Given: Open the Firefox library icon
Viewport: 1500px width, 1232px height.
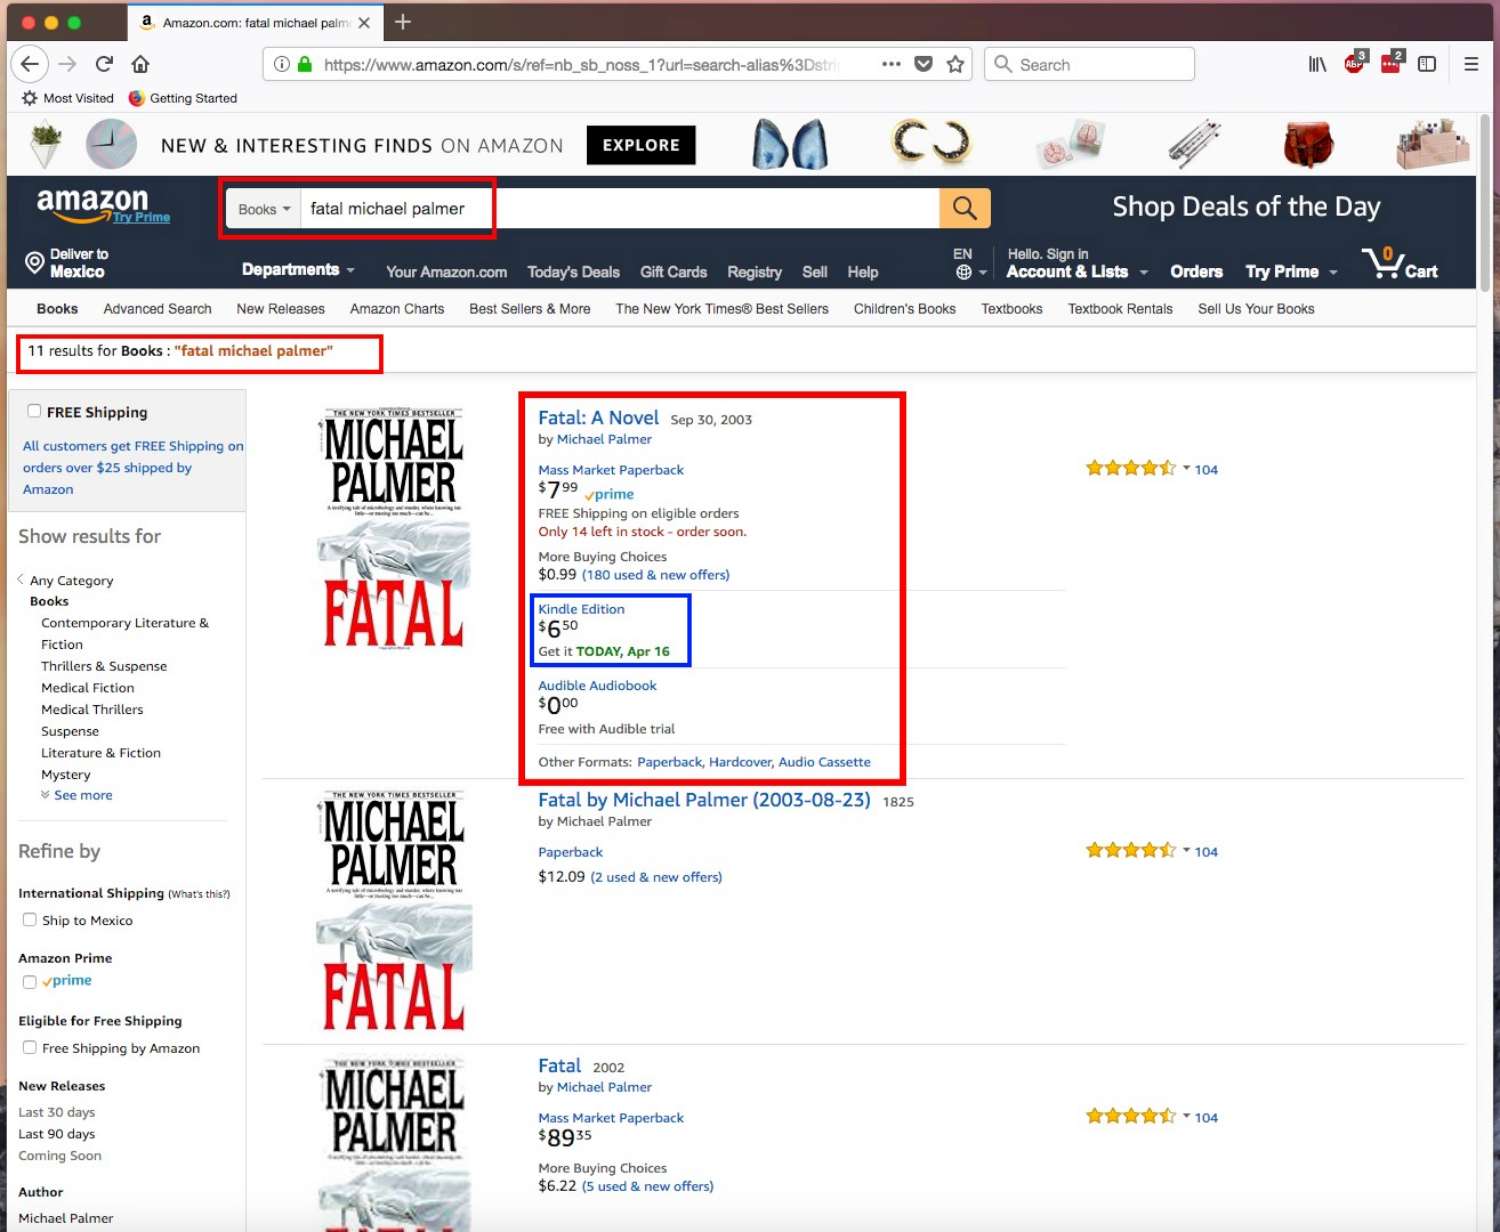Looking at the screenshot, I should (1318, 64).
